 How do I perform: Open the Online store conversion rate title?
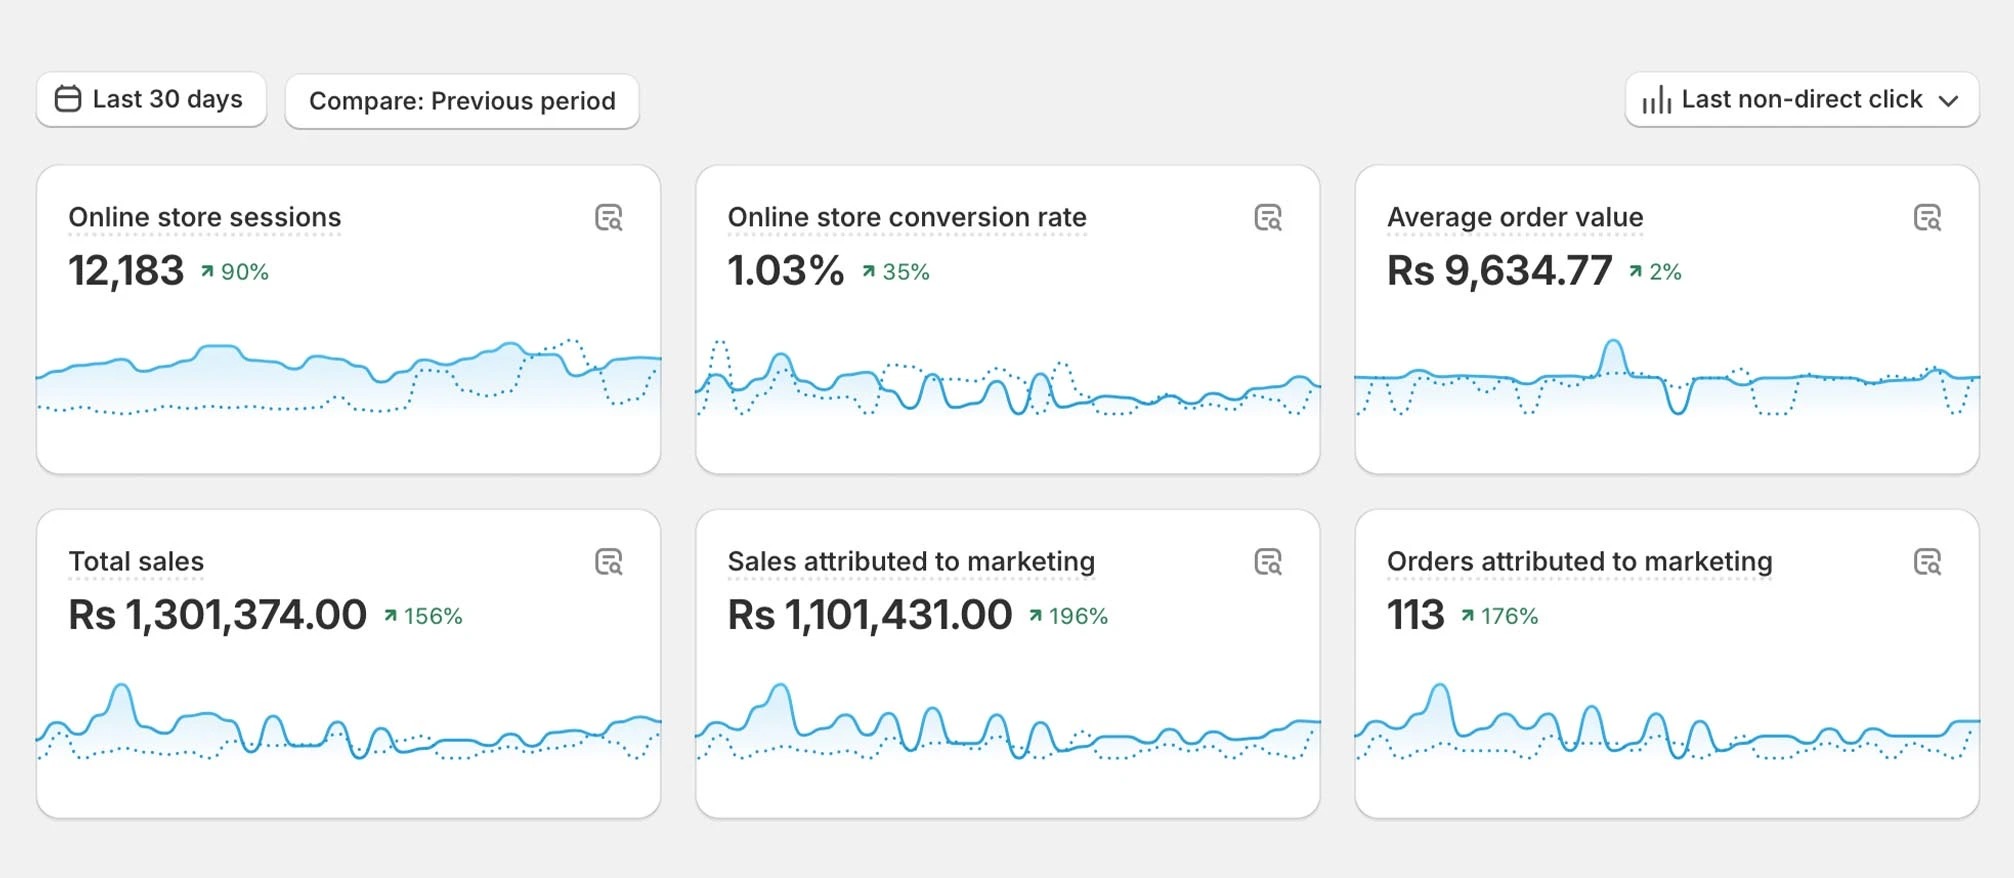[907, 217]
